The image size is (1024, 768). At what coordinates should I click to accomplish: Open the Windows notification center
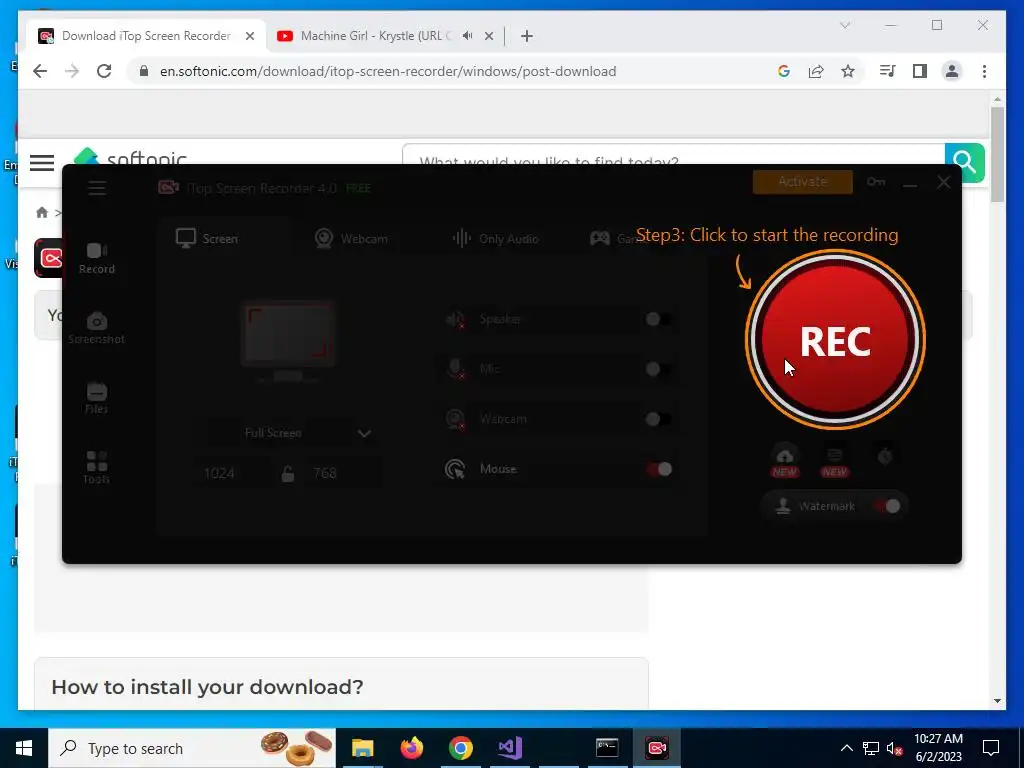click(x=991, y=748)
